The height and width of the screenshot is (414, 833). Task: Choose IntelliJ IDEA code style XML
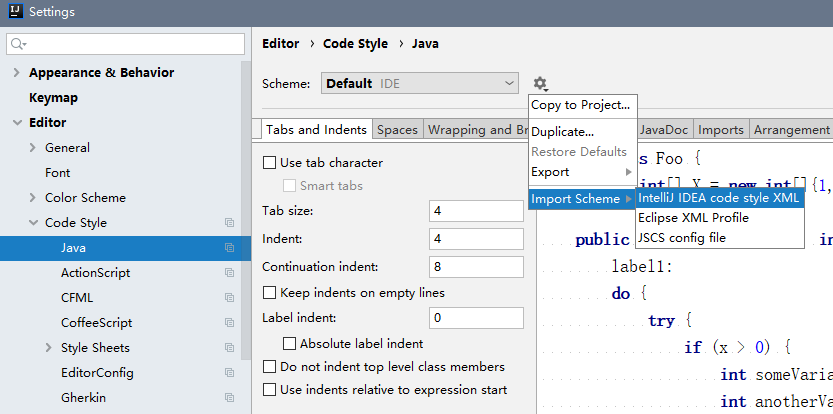(x=720, y=198)
